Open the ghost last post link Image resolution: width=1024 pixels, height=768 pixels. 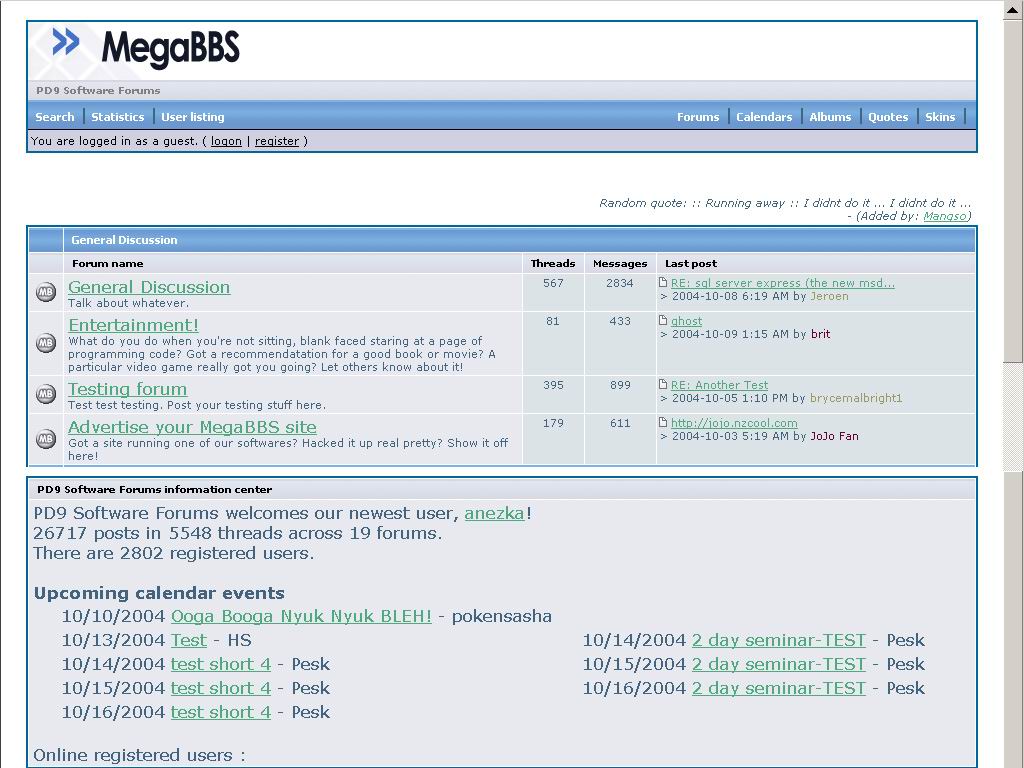[x=686, y=321]
